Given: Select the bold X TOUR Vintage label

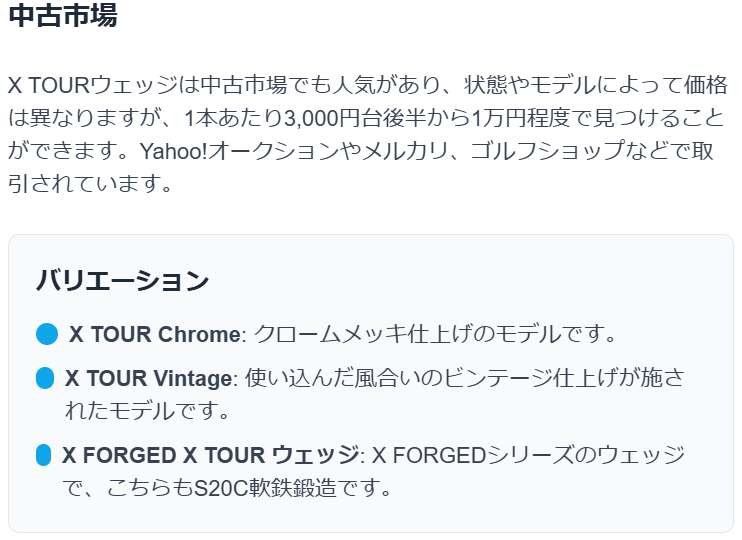Looking at the screenshot, I should point(149,378).
